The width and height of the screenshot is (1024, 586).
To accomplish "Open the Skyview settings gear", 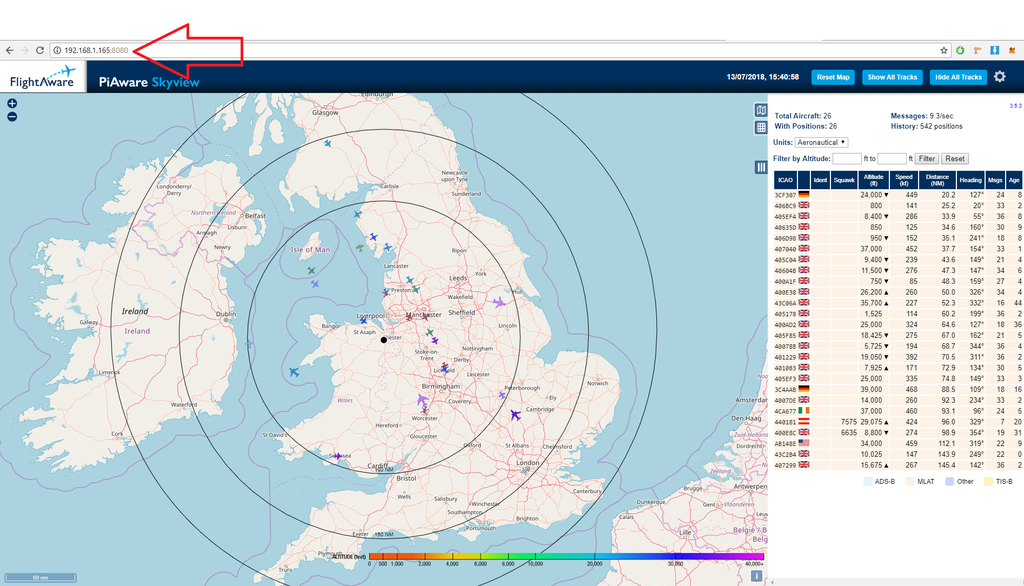I will [999, 77].
